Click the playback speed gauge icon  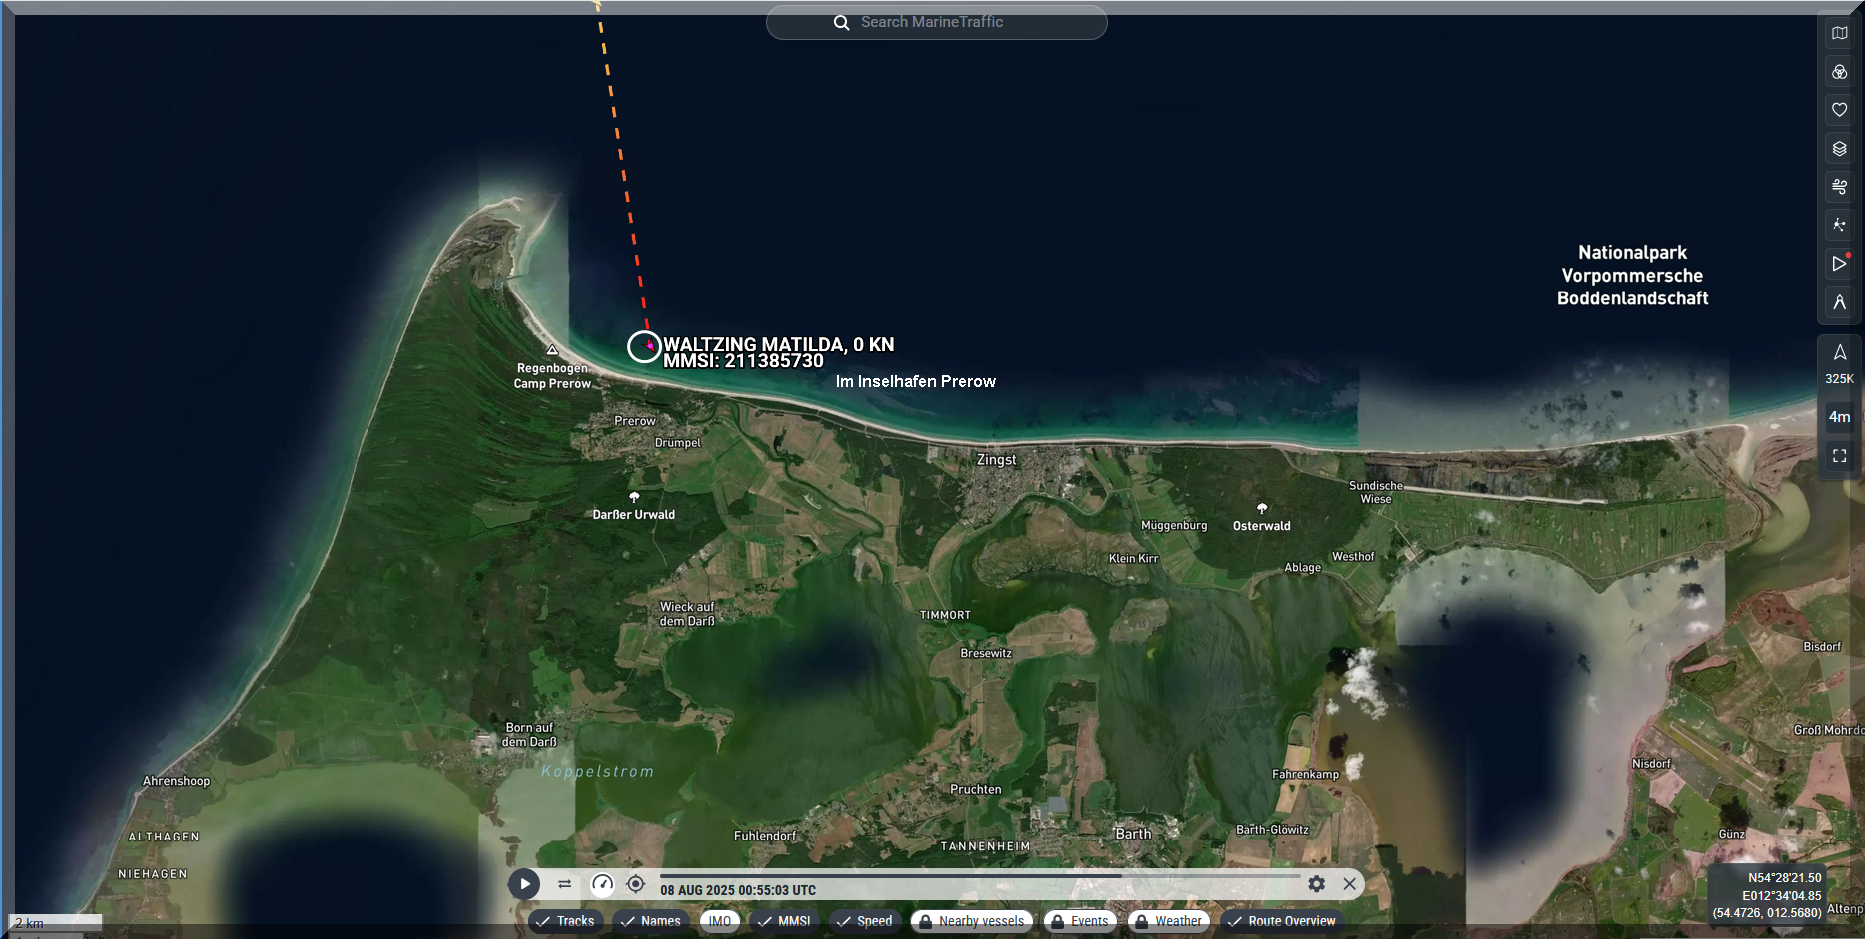tap(602, 884)
